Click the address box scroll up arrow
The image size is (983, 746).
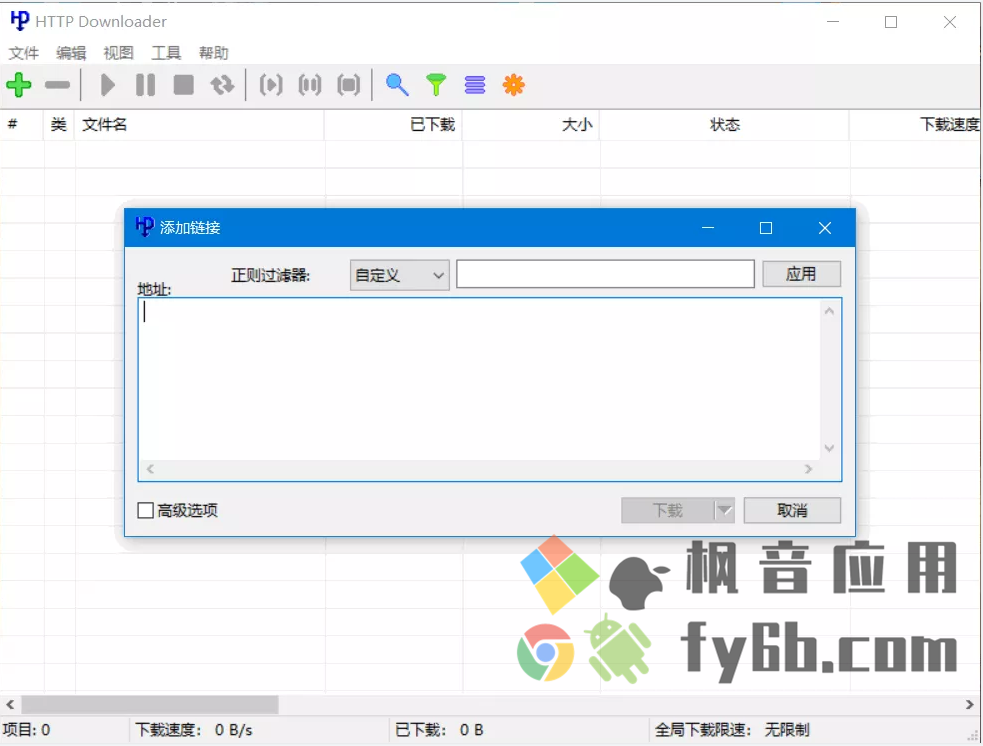(829, 311)
